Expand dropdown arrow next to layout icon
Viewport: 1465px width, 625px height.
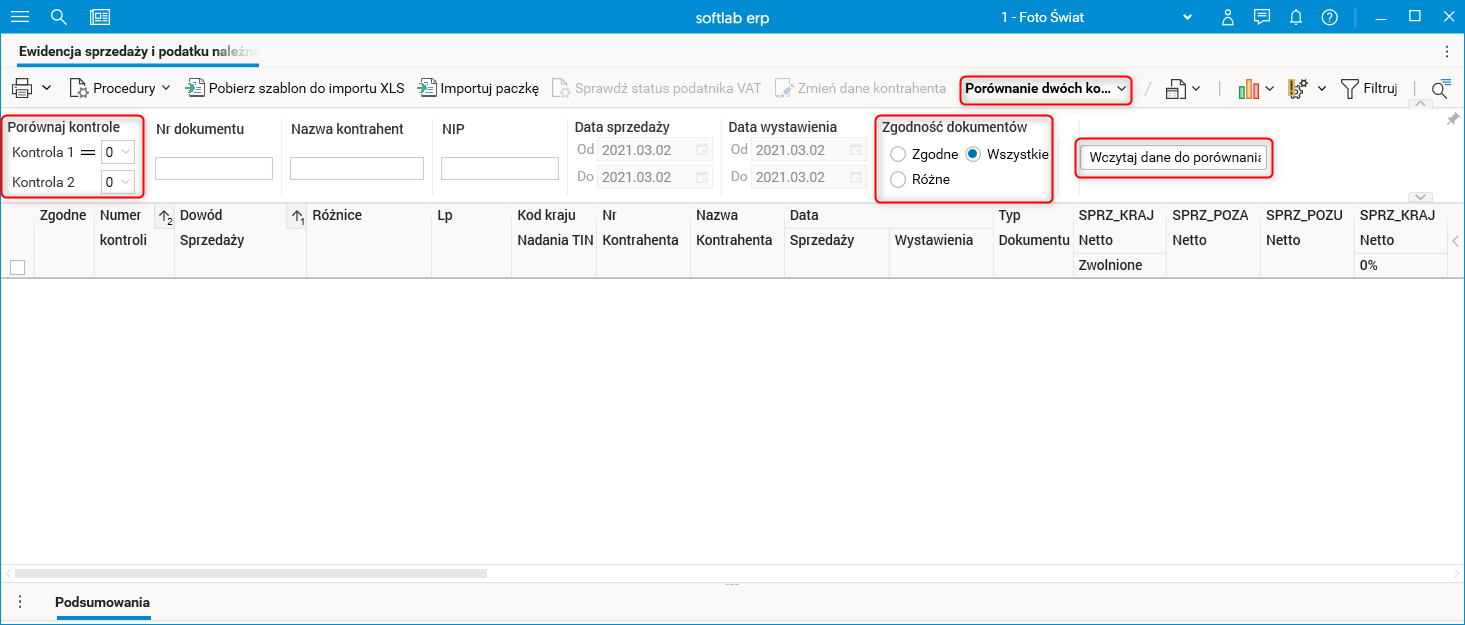point(1196,89)
